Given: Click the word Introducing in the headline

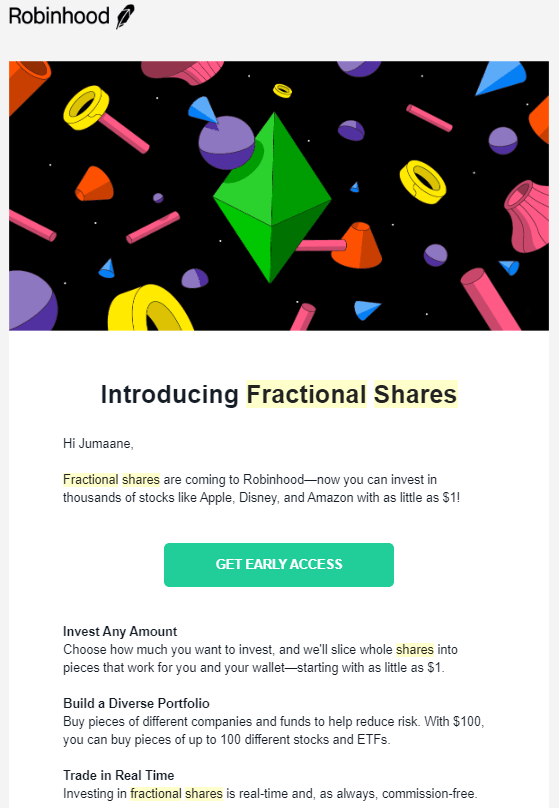Looking at the screenshot, I should [x=170, y=396].
